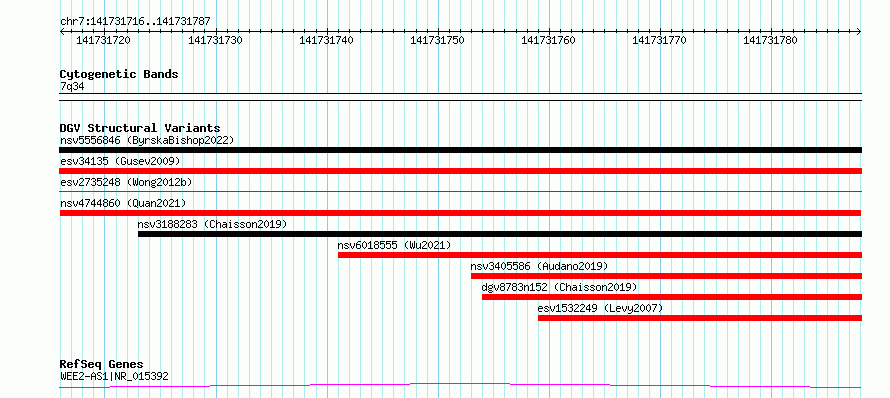Click the nsv5556846 (ByrskaBishop2022) variant label
The image size is (890, 398).
click(x=147, y=140)
